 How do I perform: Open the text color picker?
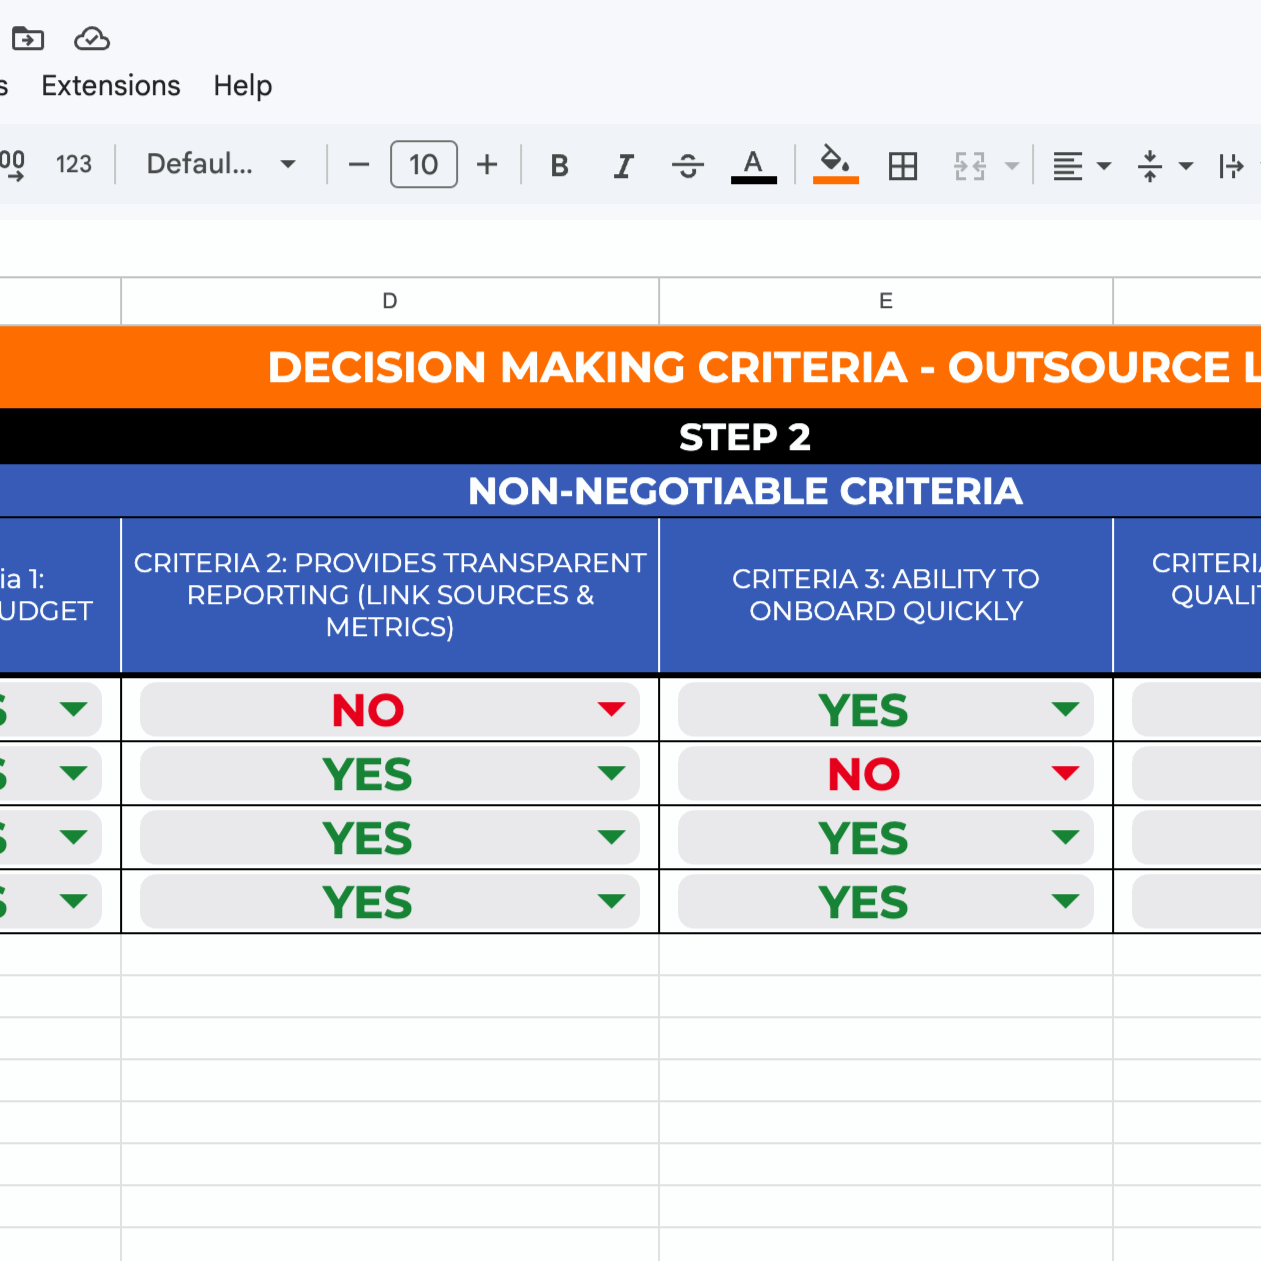(x=754, y=165)
